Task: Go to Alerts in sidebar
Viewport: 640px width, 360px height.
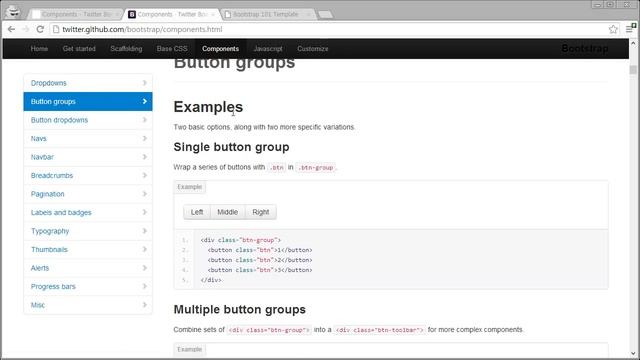Action: click(88, 268)
